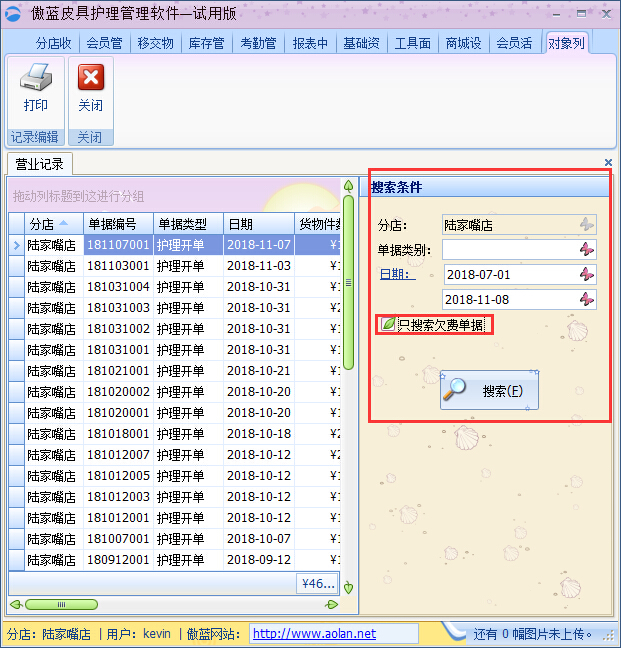621x648 pixels.
Task: Open 分店 陆家嘴店 dropdown arrow
Action: (x=586, y=225)
